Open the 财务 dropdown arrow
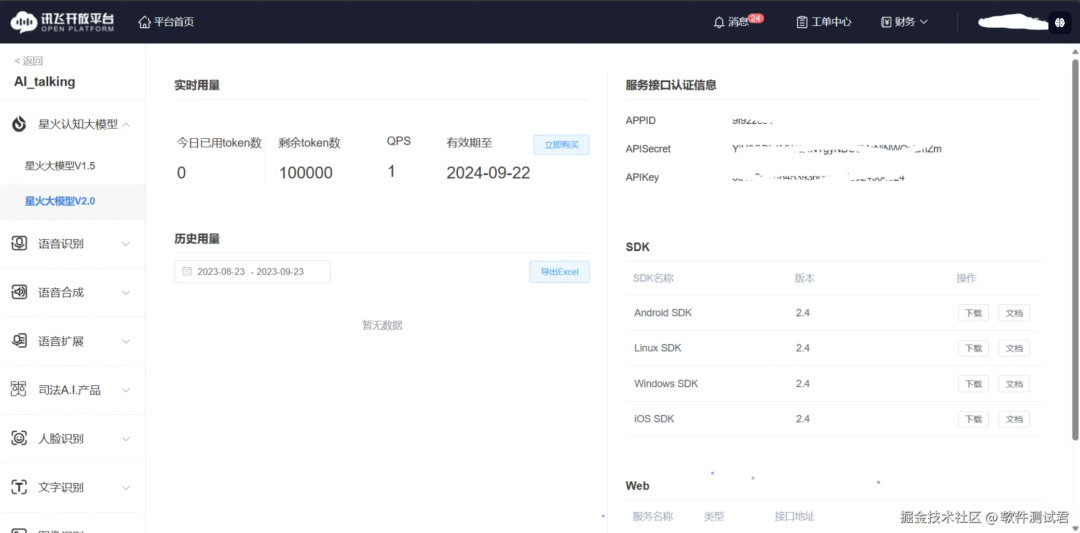1080x533 pixels. pos(924,22)
